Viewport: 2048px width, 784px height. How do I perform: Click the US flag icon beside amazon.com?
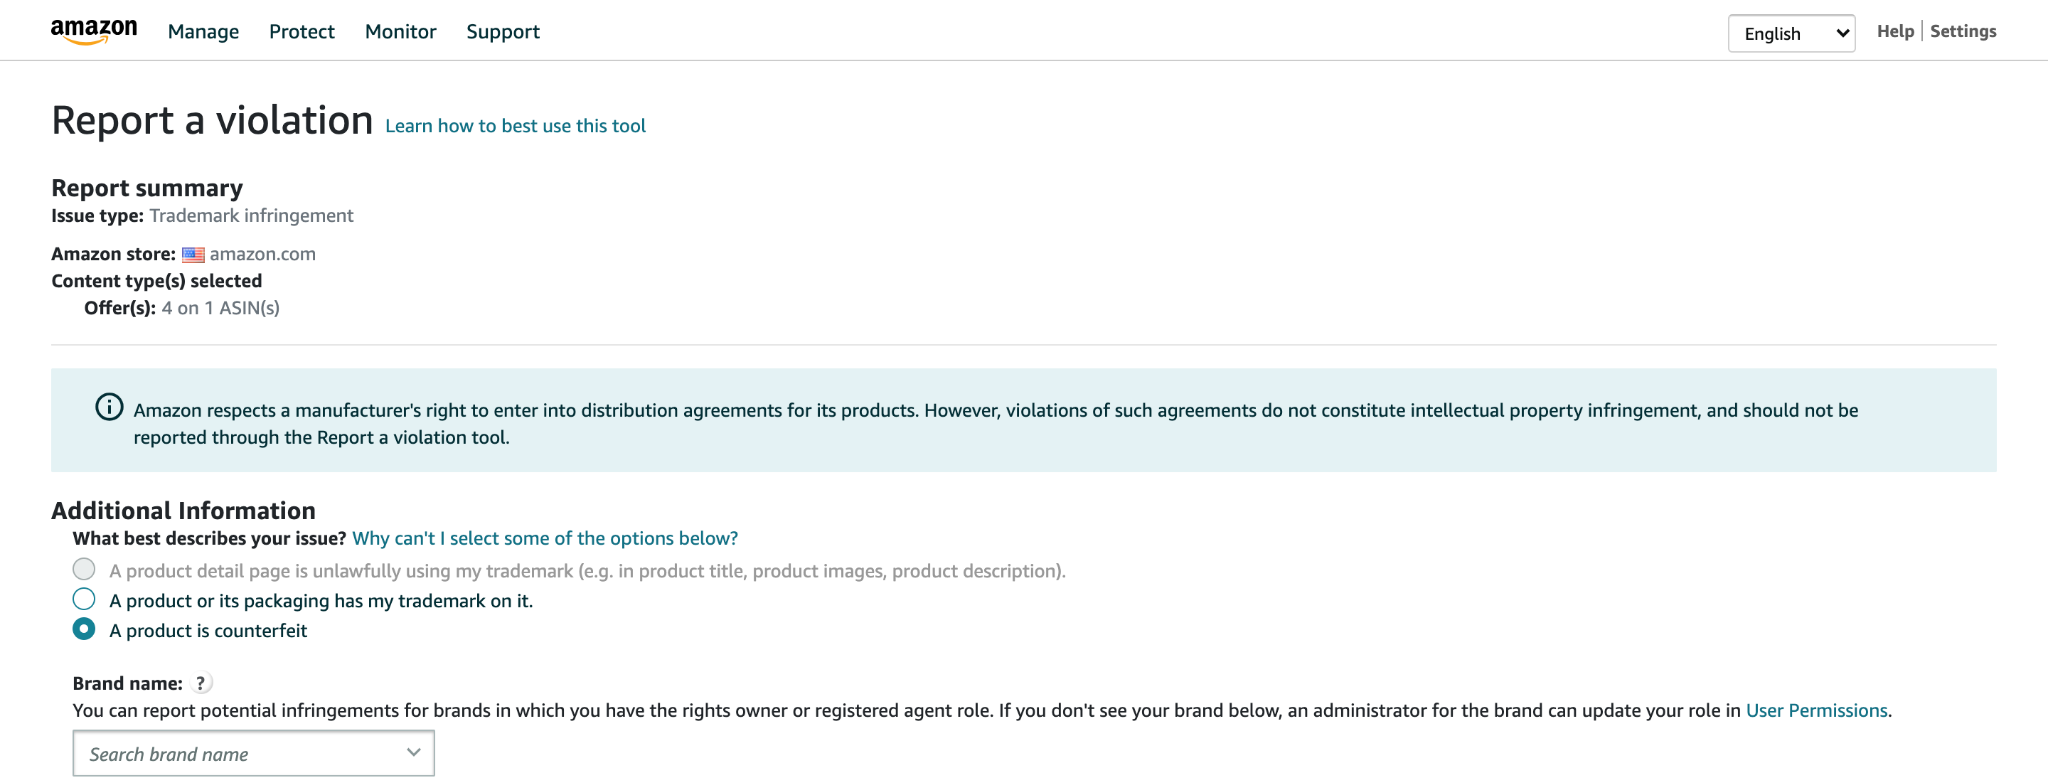pos(193,254)
